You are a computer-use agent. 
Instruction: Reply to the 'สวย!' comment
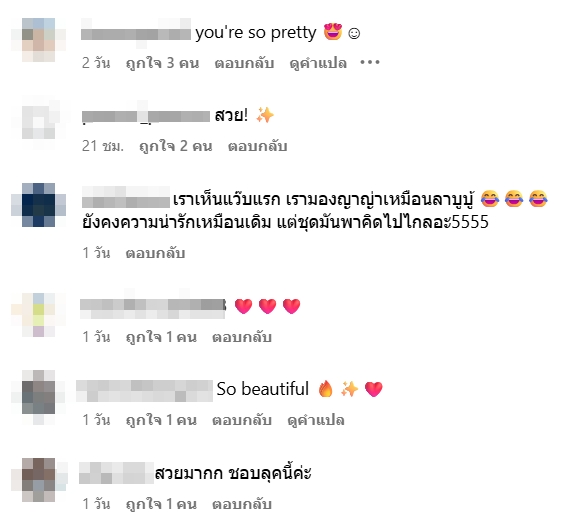pyautogui.click(x=257, y=146)
